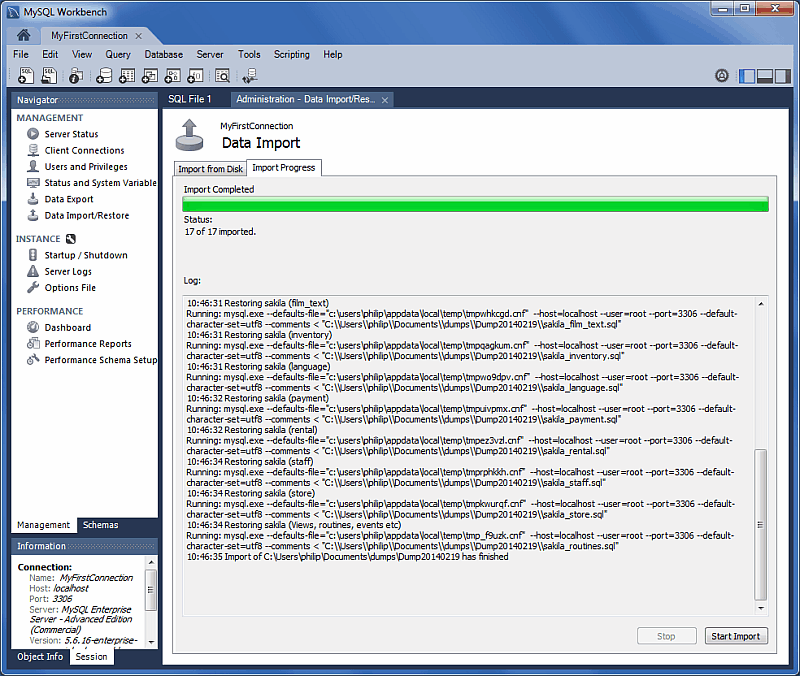The height and width of the screenshot is (676, 800).
Task: Toggle the left sidebar panel visibility
Action: point(747,76)
